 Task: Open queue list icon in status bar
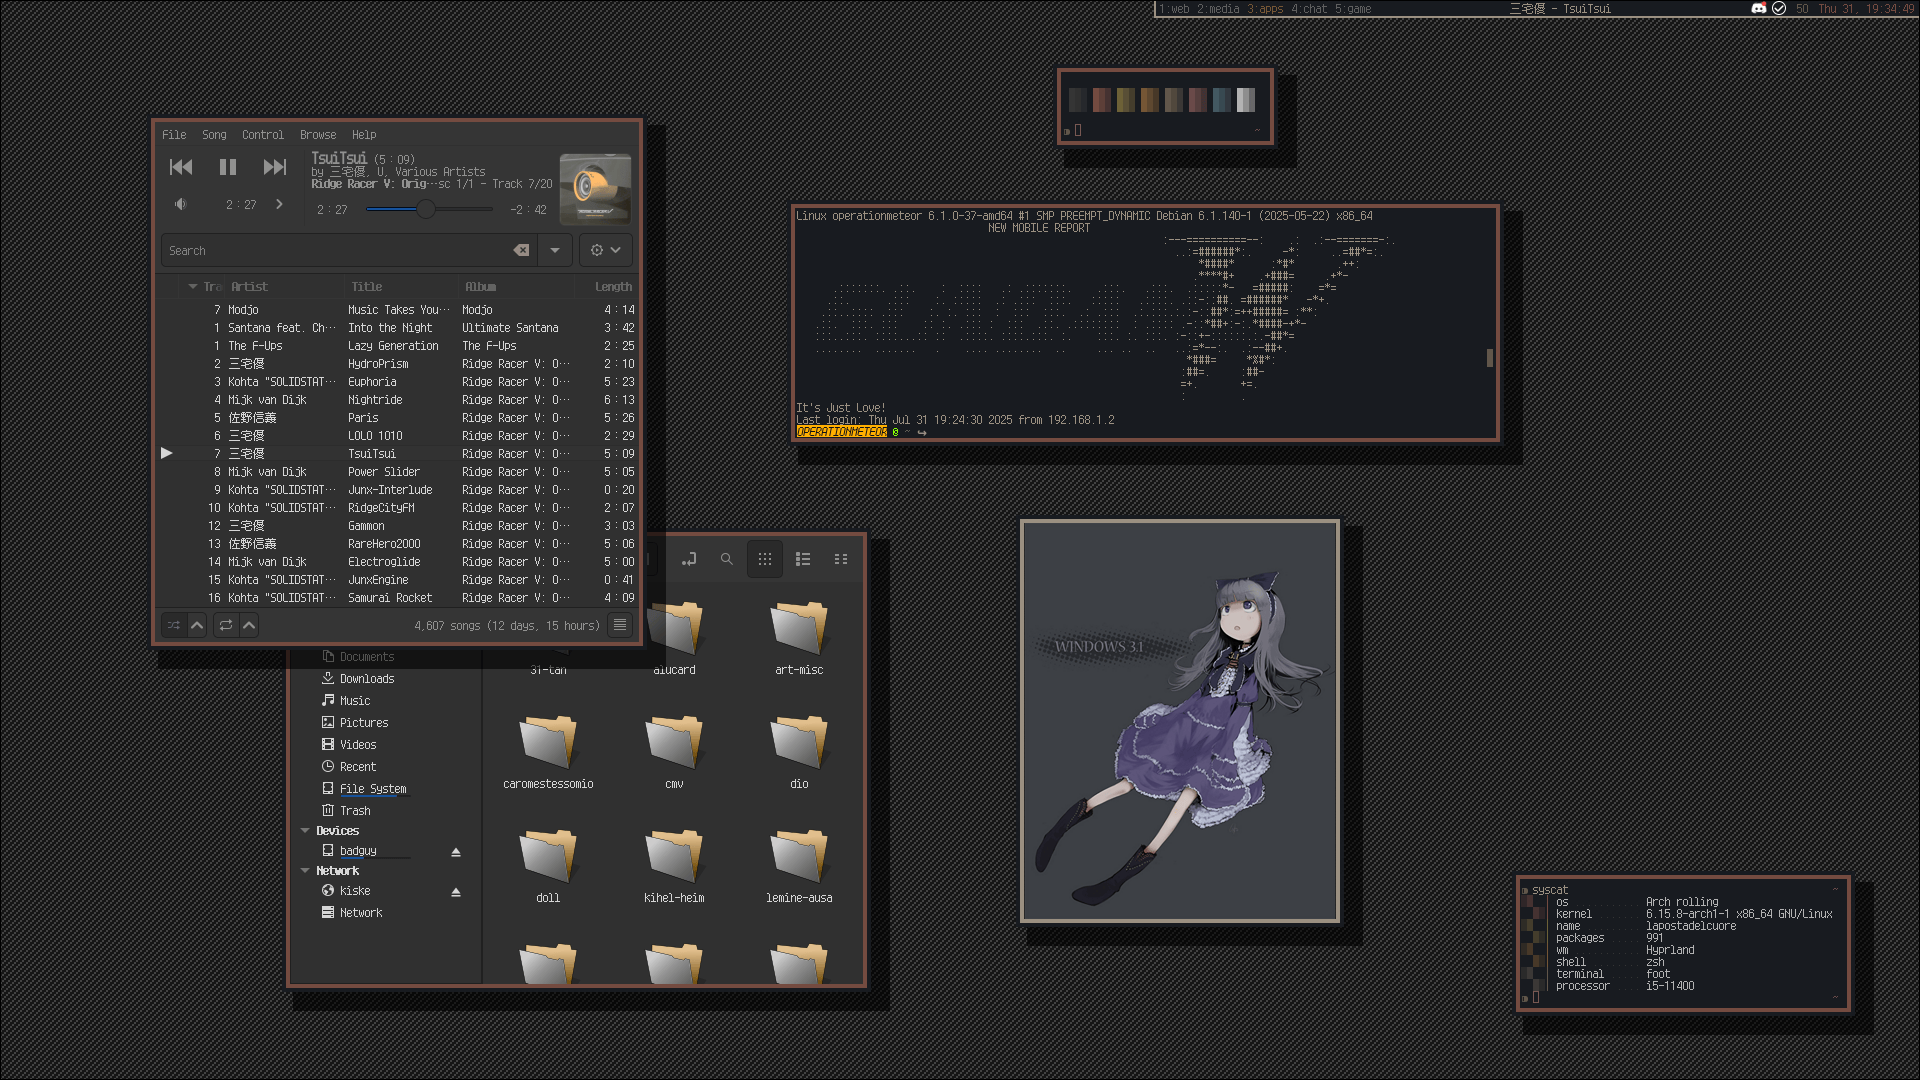[620, 625]
